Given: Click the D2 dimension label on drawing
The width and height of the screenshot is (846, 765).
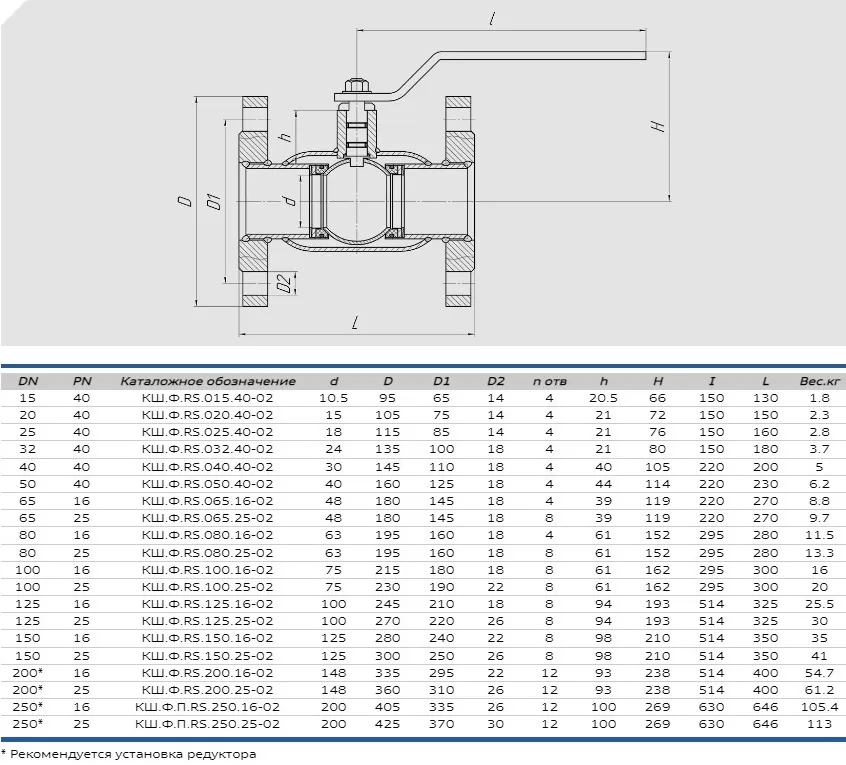Looking at the screenshot, I should pyautogui.click(x=282, y=284).
